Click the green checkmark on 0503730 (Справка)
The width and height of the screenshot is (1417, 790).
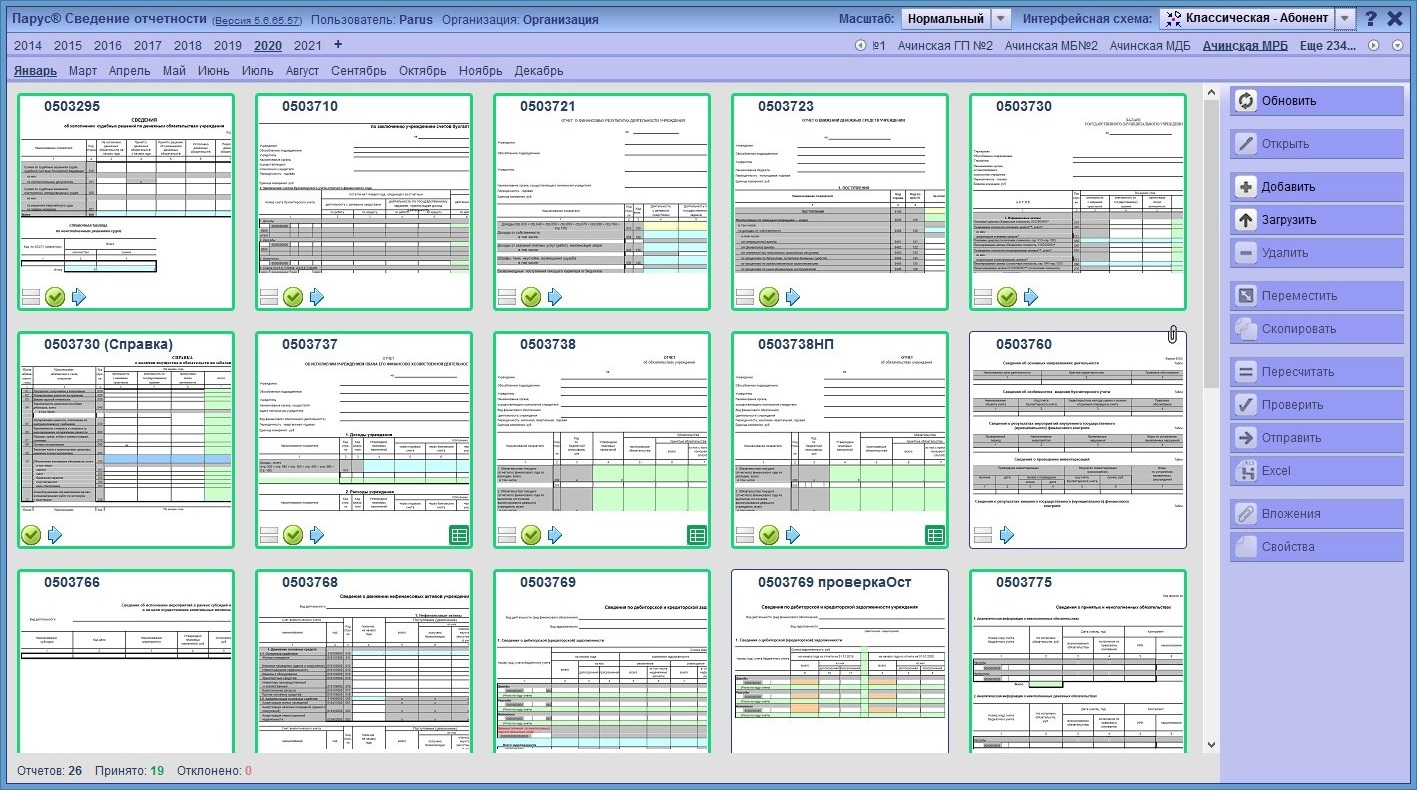tap(31, 535)
